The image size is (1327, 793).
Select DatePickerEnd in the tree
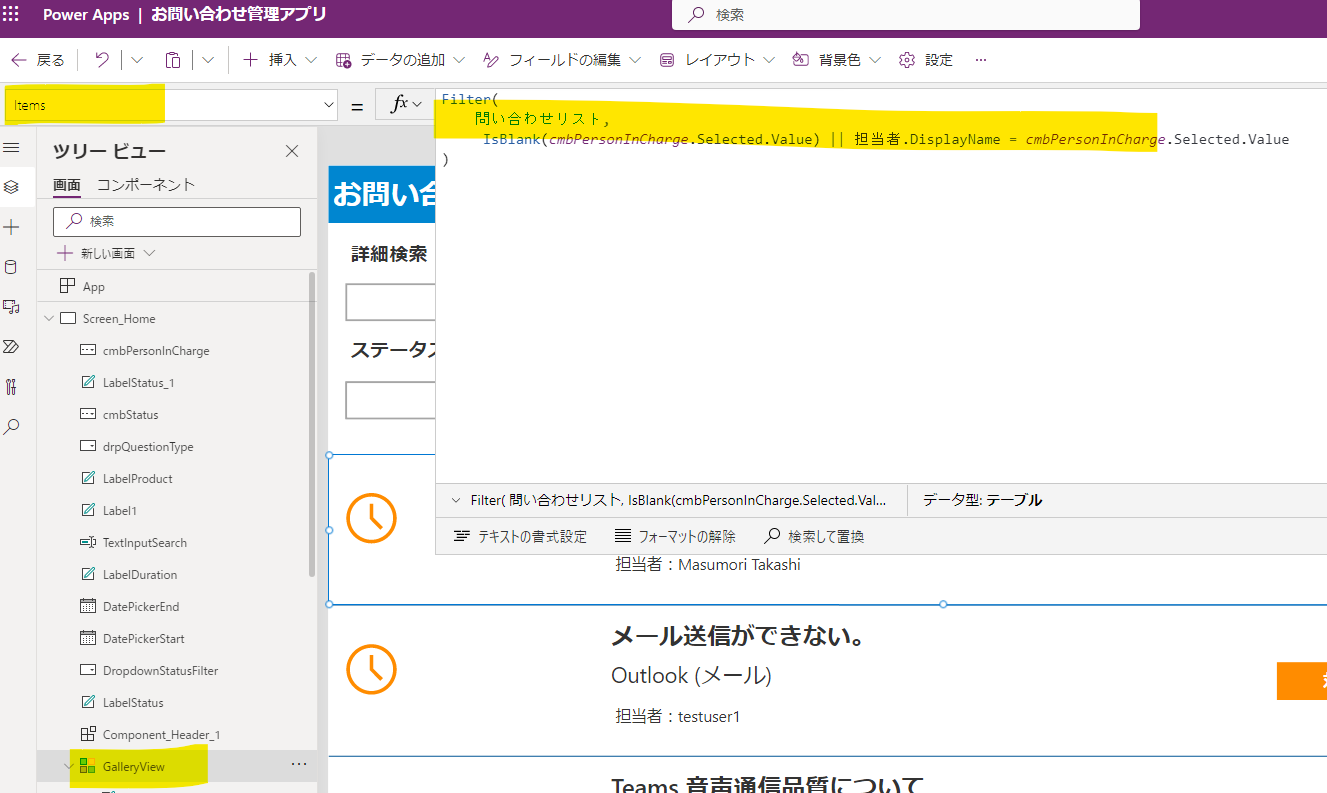click(141, 607)
